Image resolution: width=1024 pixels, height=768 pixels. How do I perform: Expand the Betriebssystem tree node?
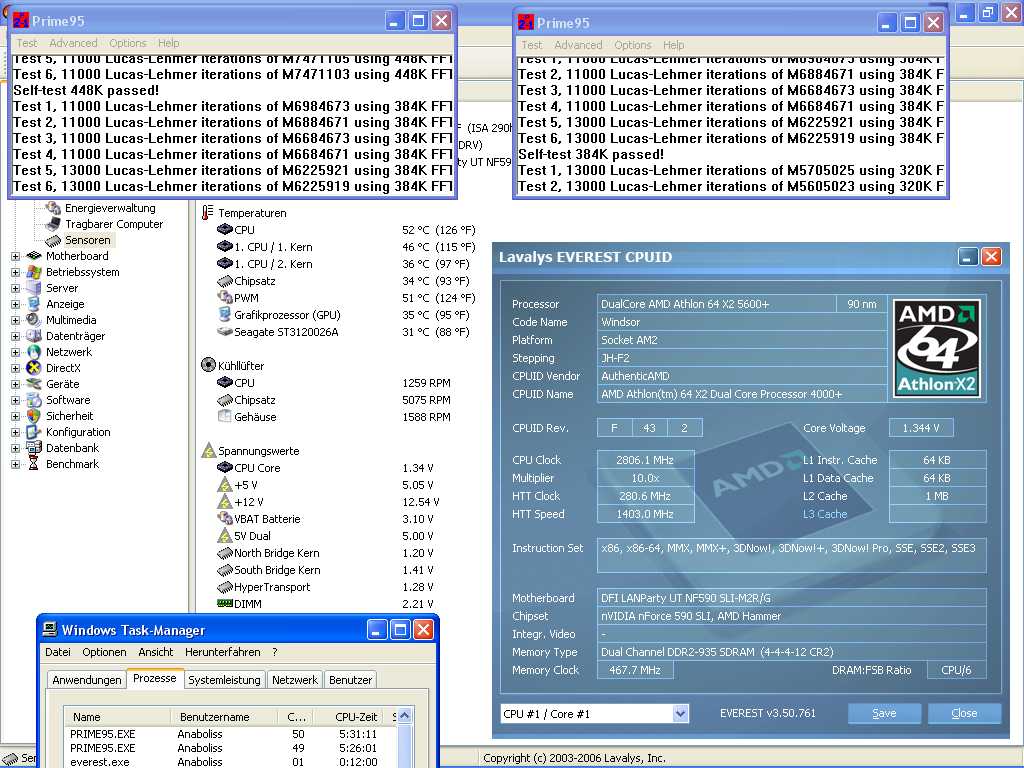click(x=16, y=272)
